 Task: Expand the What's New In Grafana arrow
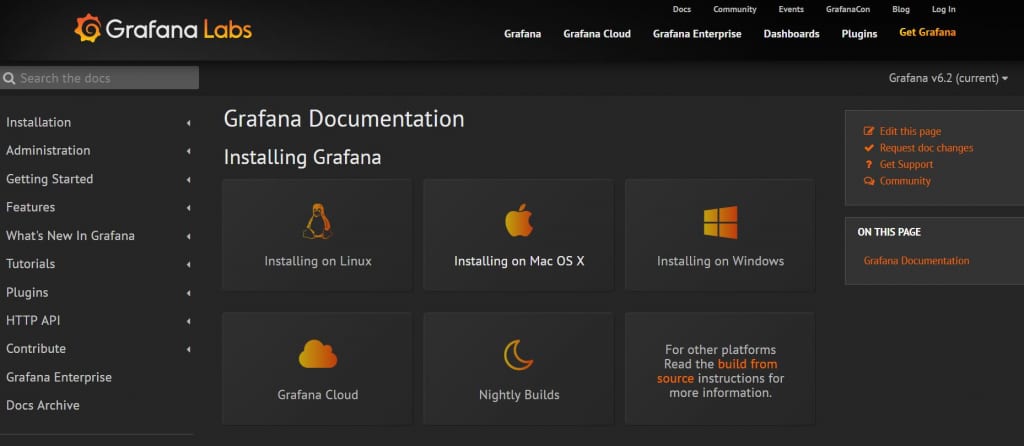click(x=188, y=236)
